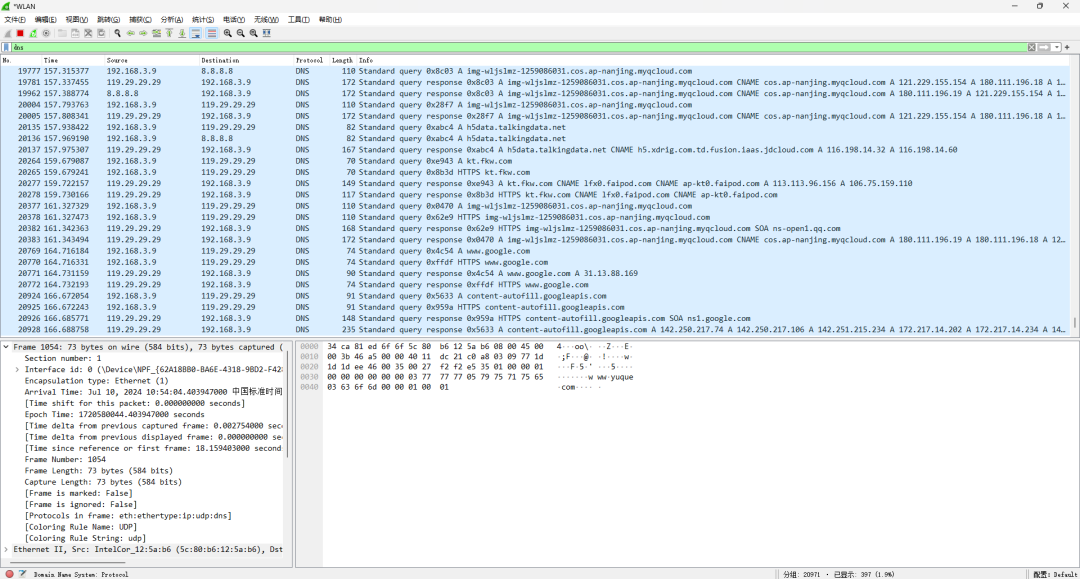Viewport: 1080px width, 579px height.
Task: Toggle auto-scroll during live capture
Action: point(196,33)
